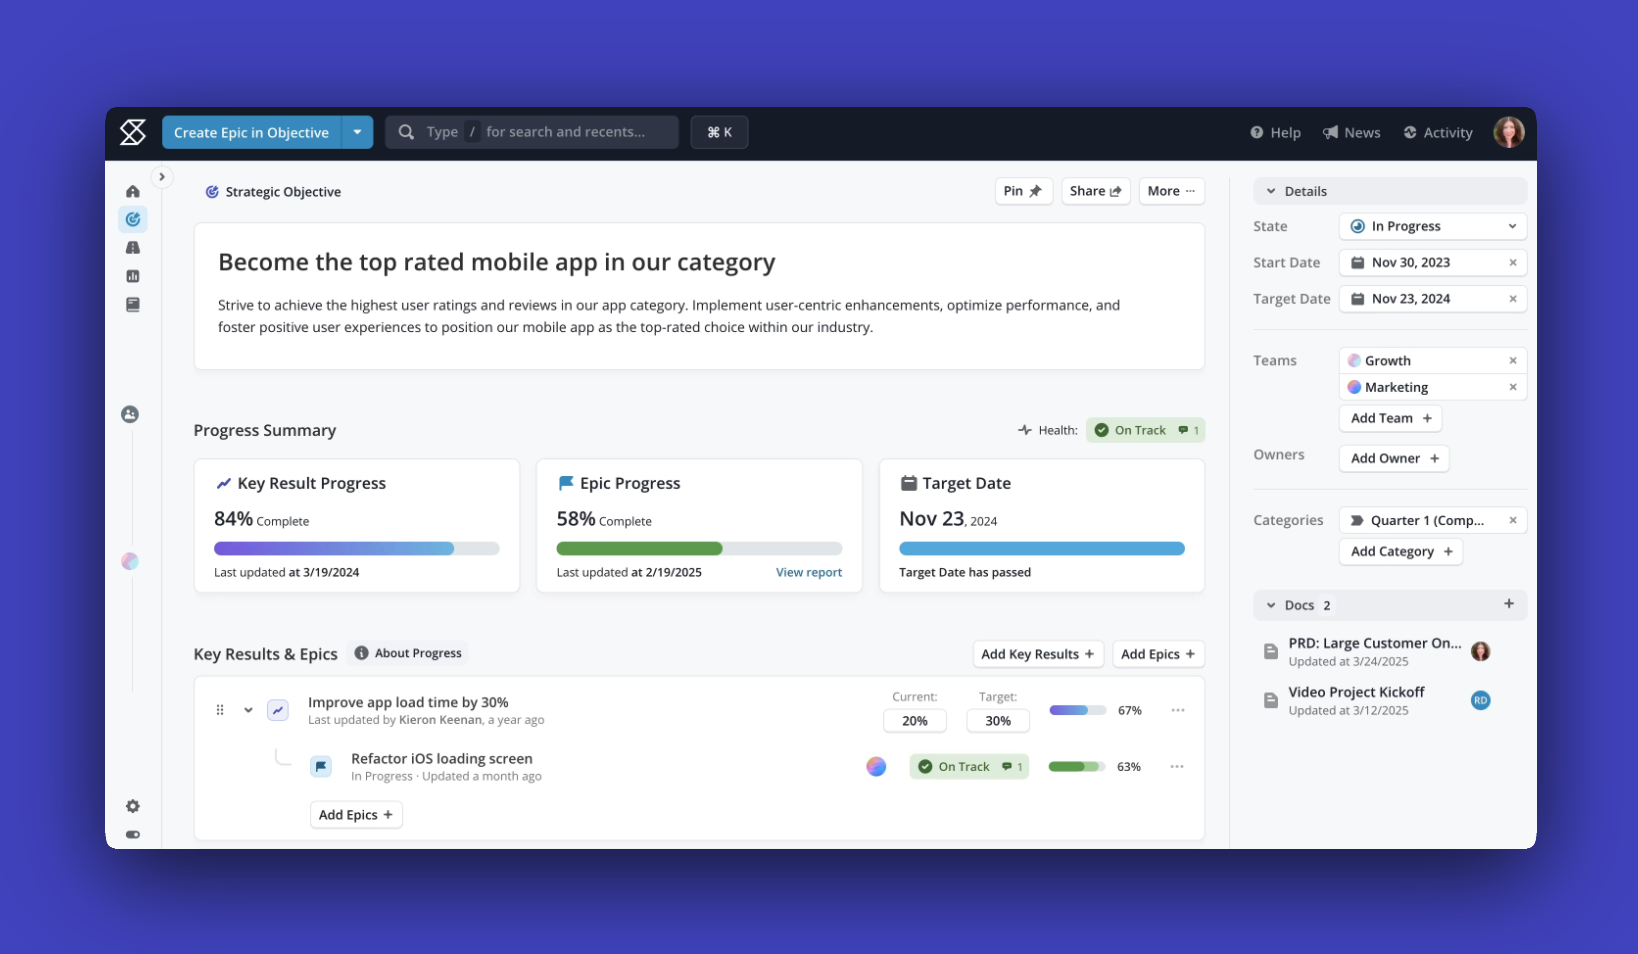Open Video Project Kickoff doc
The image size is (1638, 954).
pos(1356,692)
